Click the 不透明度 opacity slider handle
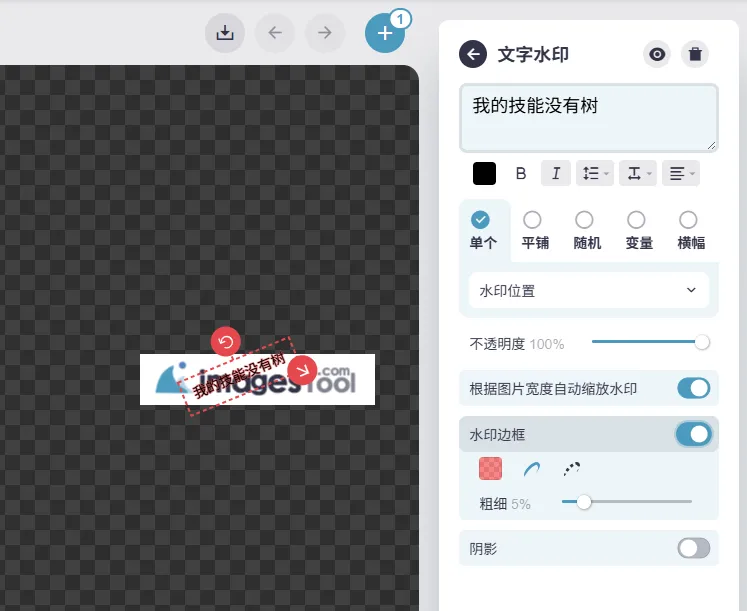The width and height of the screenshot is (747, 611). [x=702, y=342]
